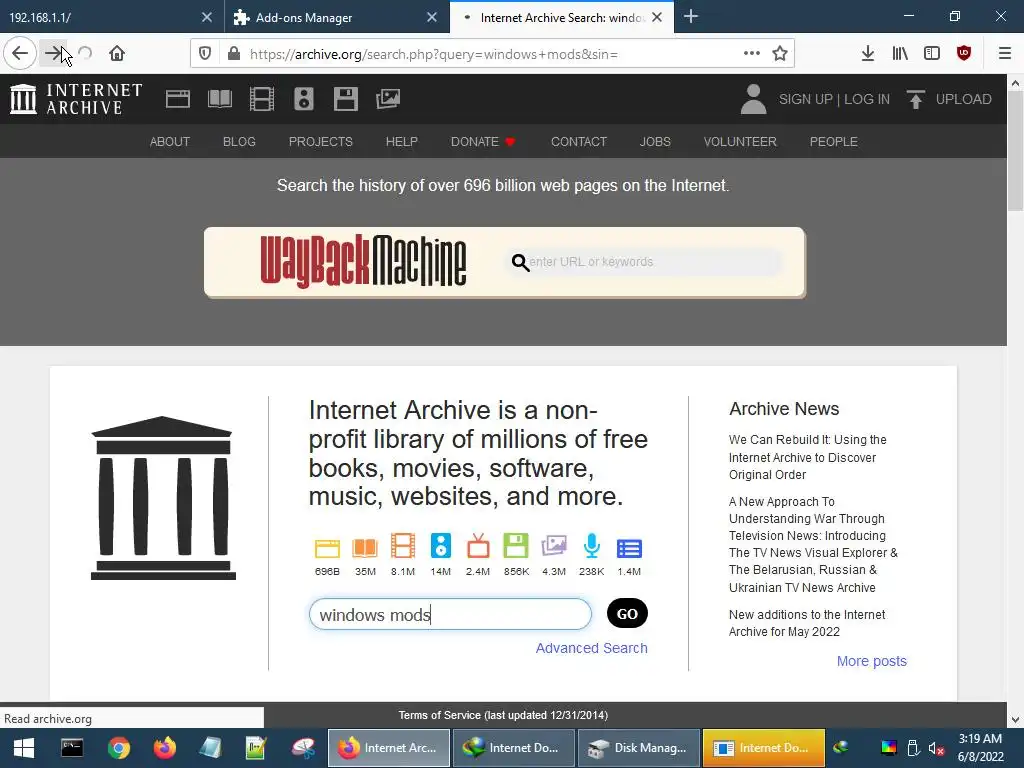Screen dimensions: 1024x768
Task: Open the microphone 238K concerts icon
Action: (592, 546)
